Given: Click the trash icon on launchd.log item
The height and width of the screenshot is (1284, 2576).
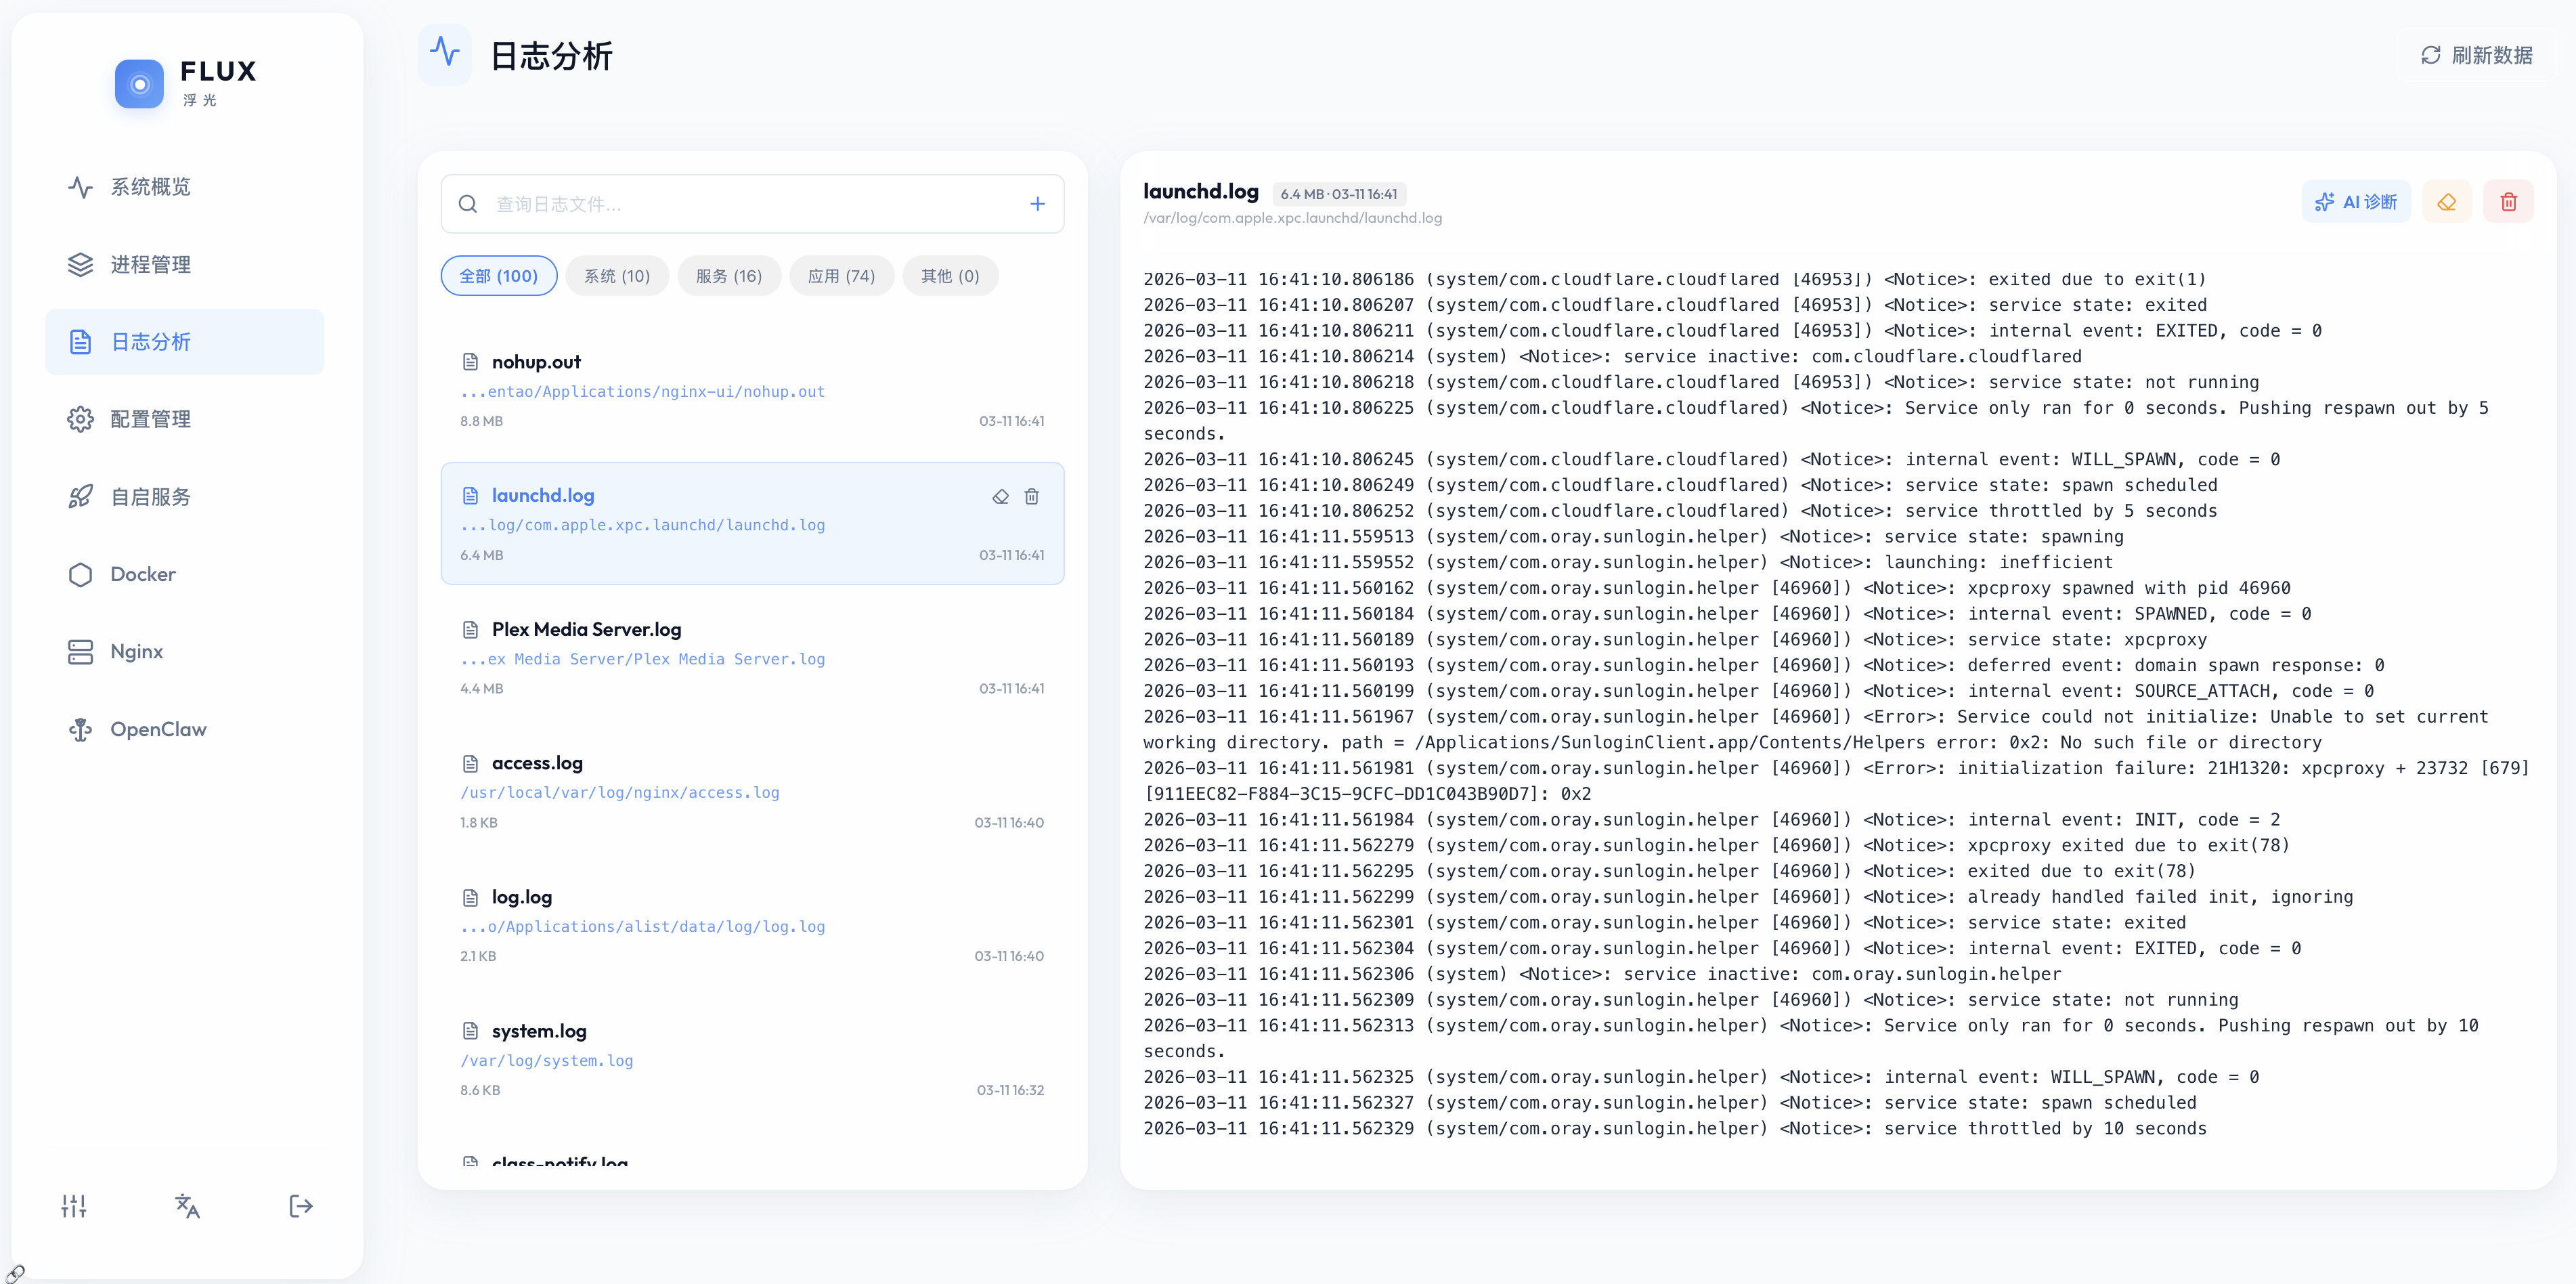Looking at the screenshot, I should [x=1031, y=496].
